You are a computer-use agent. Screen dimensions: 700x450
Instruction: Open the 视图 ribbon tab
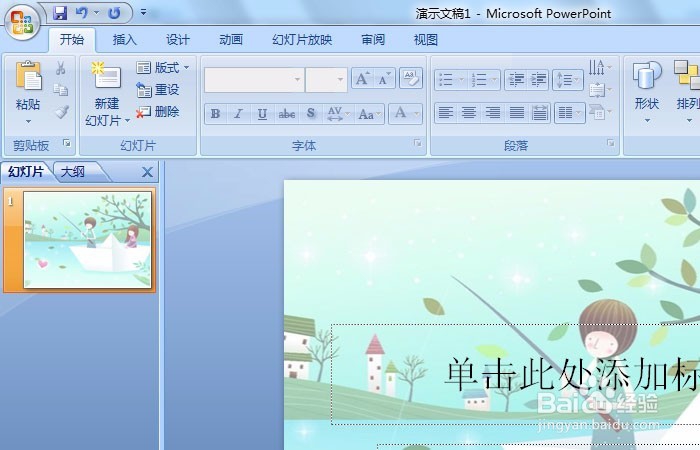(x=425, y=40)
